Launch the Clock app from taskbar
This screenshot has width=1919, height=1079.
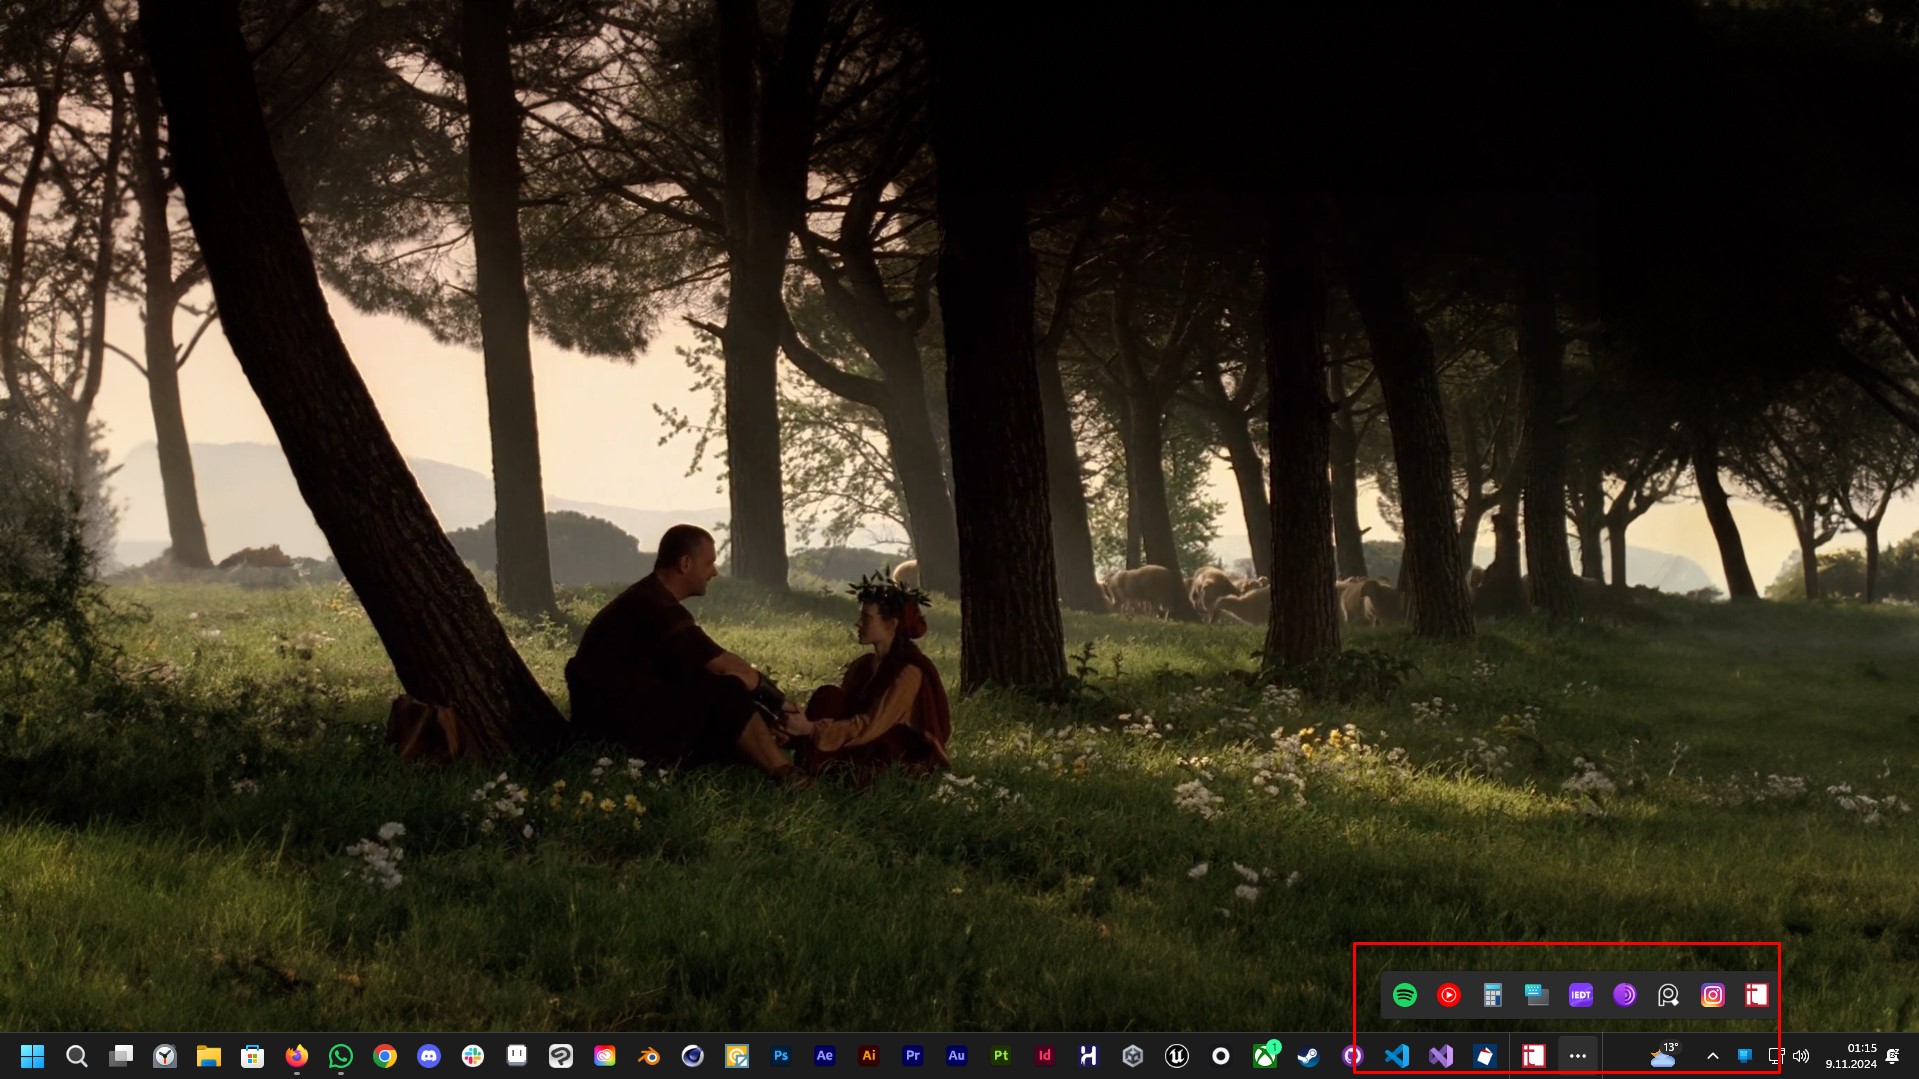(164, 1056)
